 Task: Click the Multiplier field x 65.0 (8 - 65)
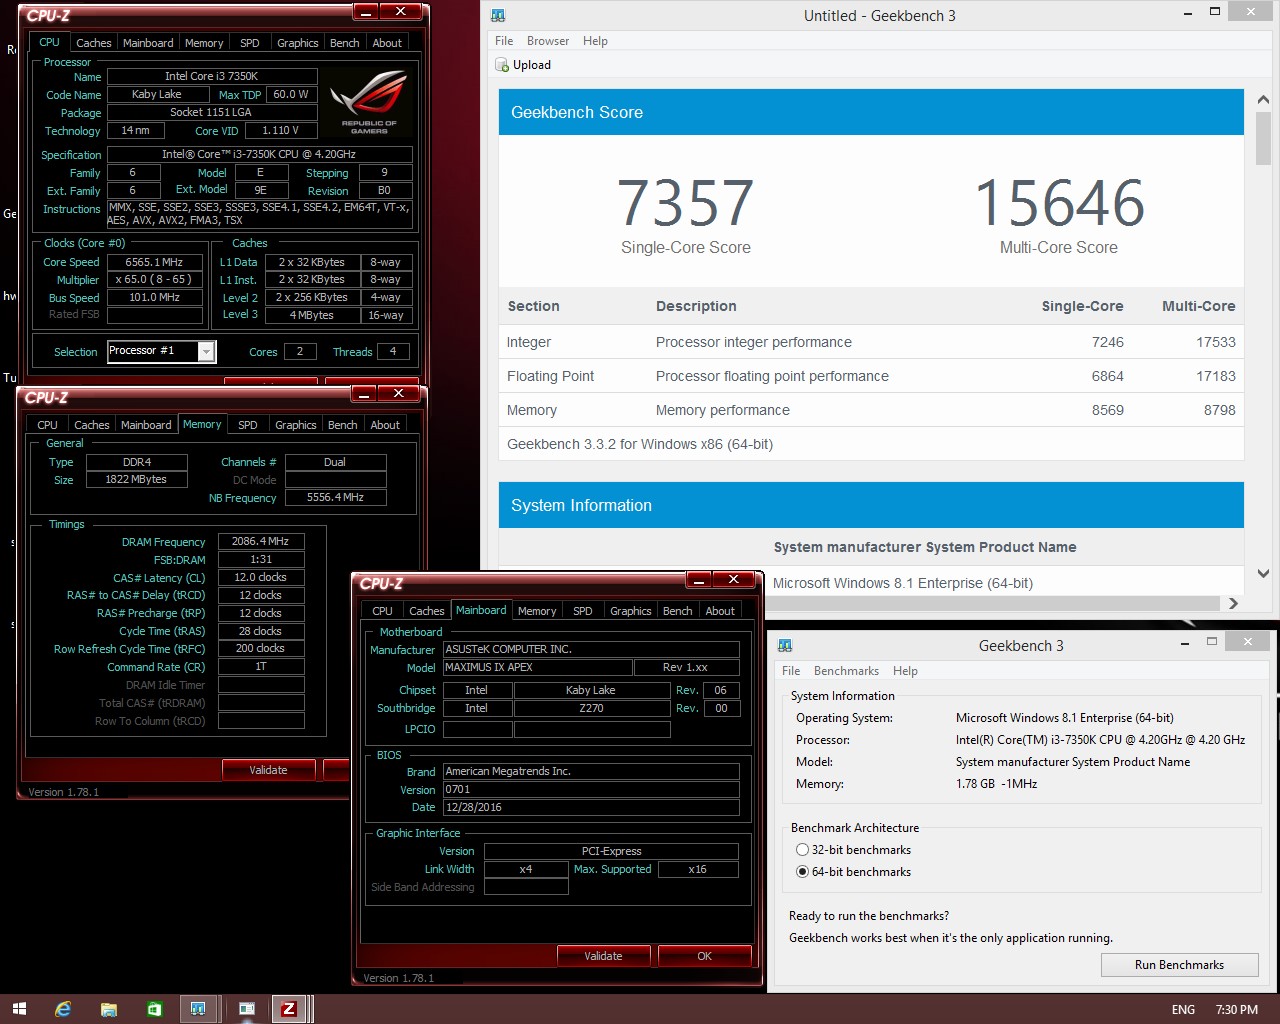click(x=155, y=280)
